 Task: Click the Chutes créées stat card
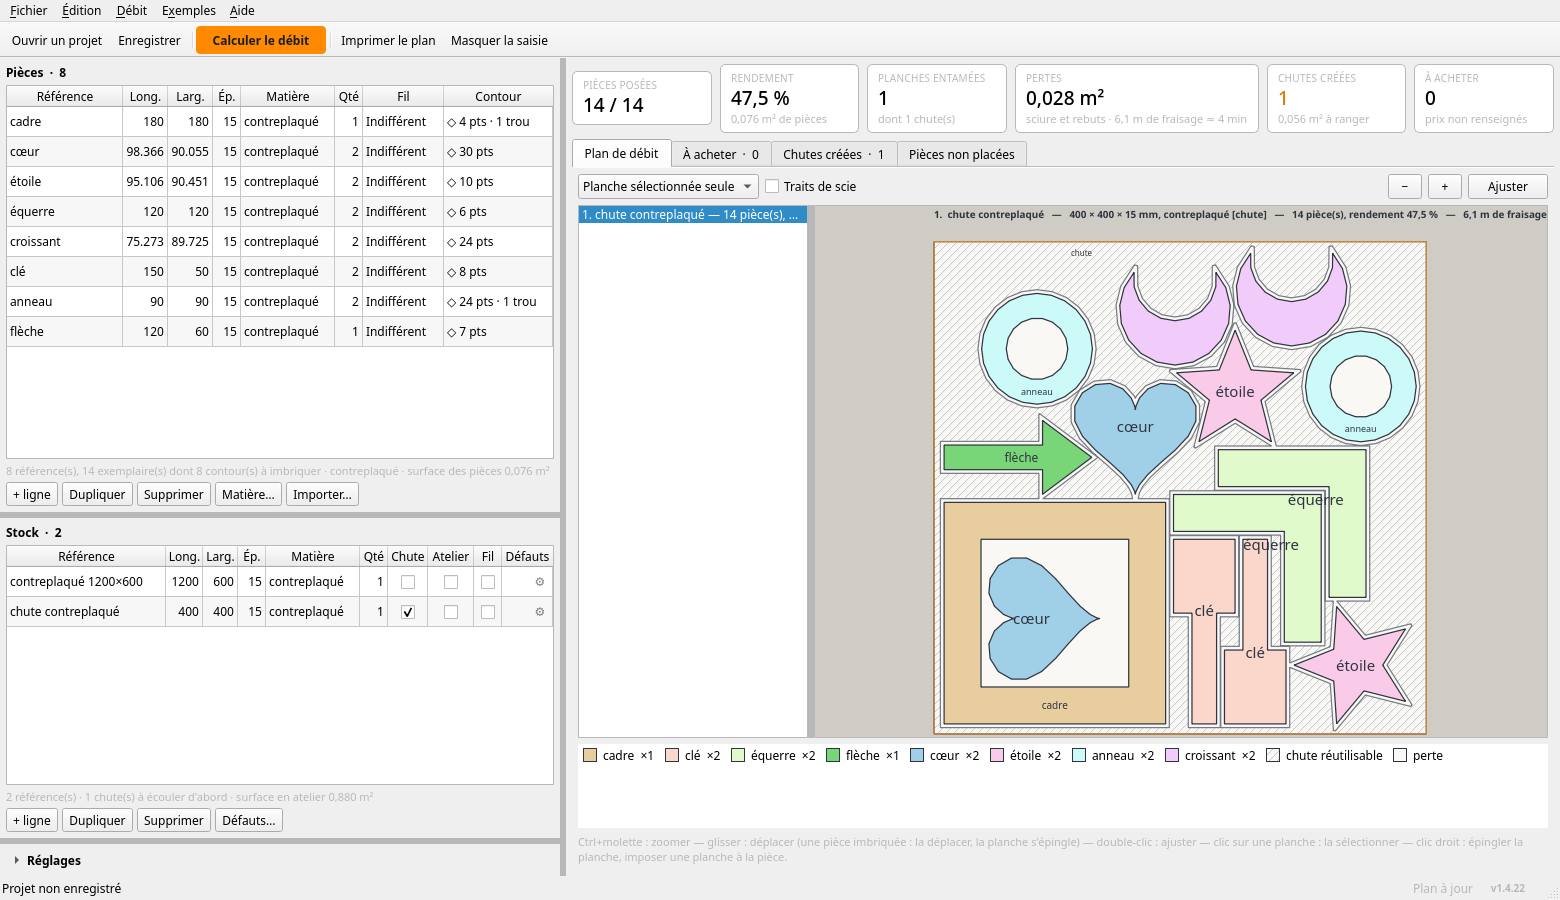coord(1336,98)
